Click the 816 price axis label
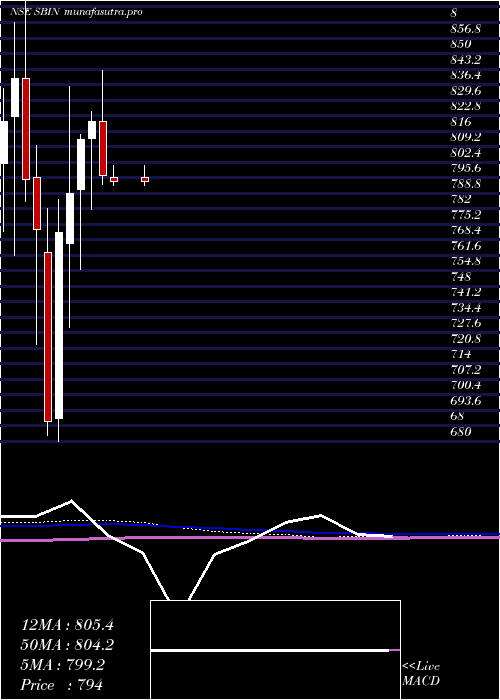 [x=461, y=121]
